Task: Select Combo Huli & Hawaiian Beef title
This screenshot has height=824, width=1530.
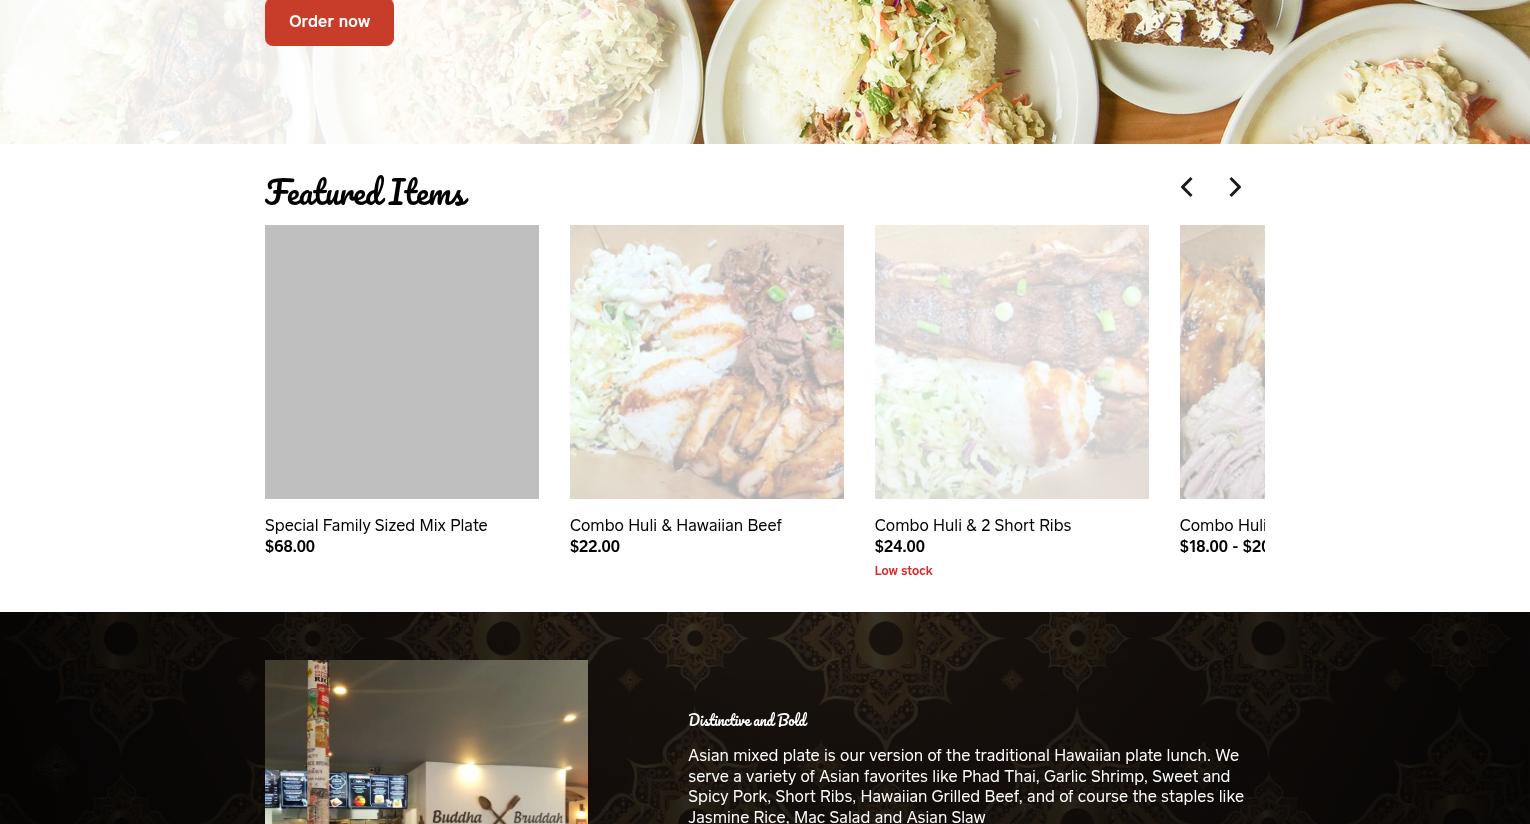Action: [x=676, y=525]
